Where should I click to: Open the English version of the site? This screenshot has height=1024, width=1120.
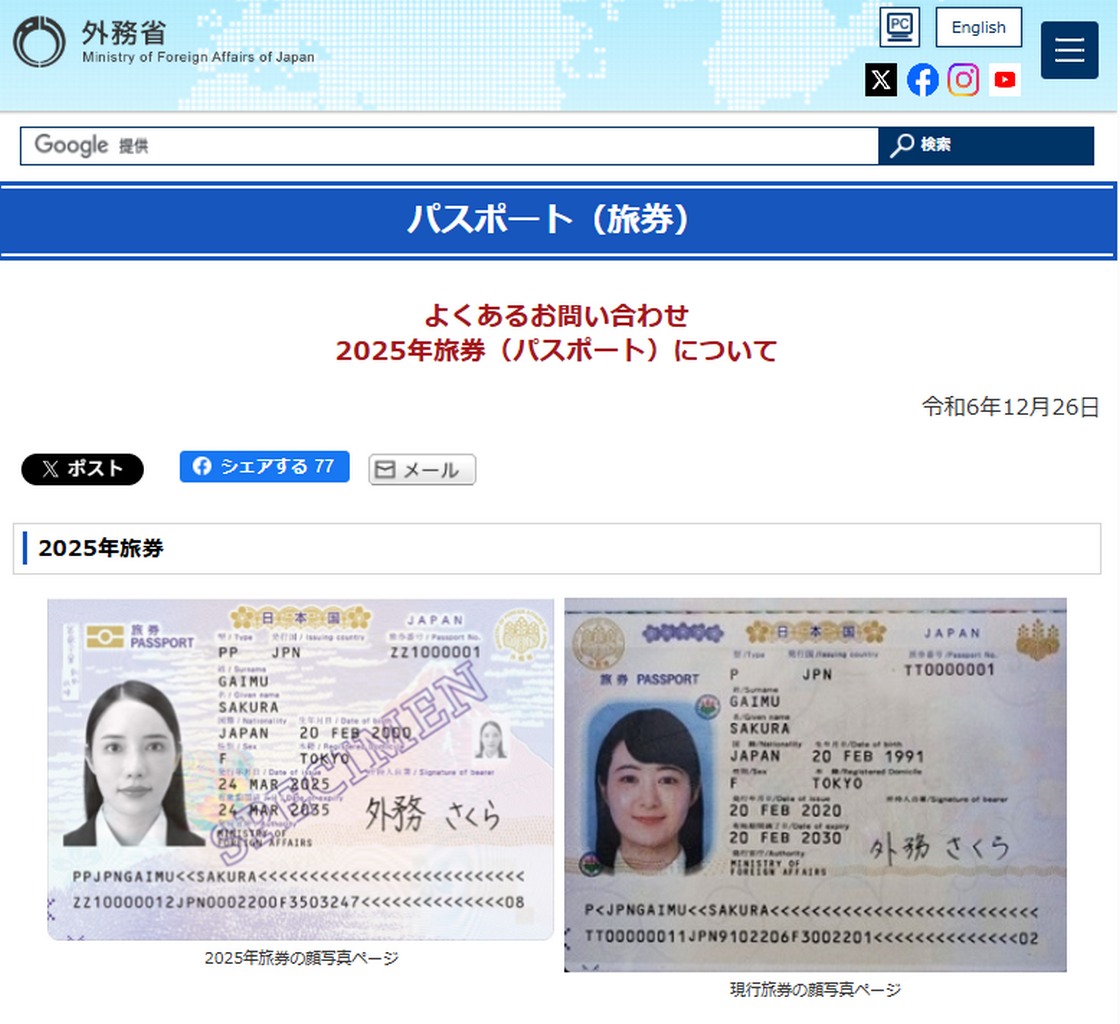979,27
